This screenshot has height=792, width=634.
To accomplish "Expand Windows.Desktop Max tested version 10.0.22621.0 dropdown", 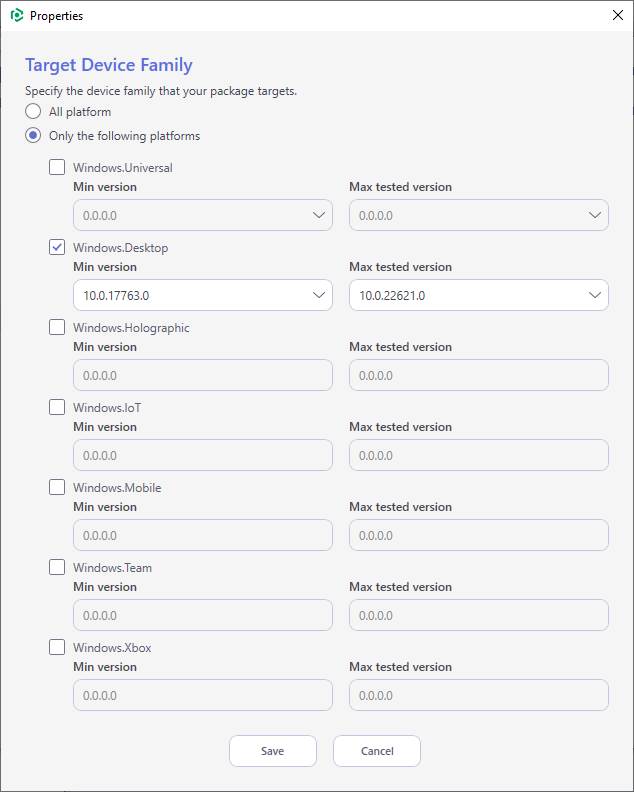I will pos(478,295).
